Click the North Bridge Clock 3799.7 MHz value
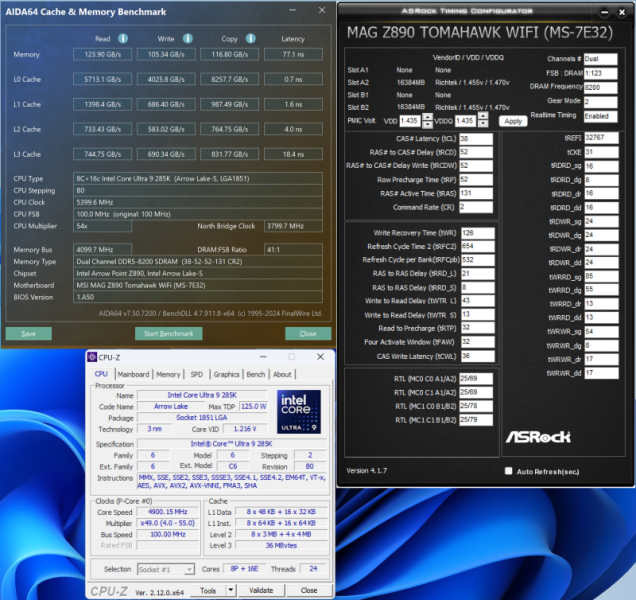This screenshot has height=600, width=636. [x=293, y=226]
